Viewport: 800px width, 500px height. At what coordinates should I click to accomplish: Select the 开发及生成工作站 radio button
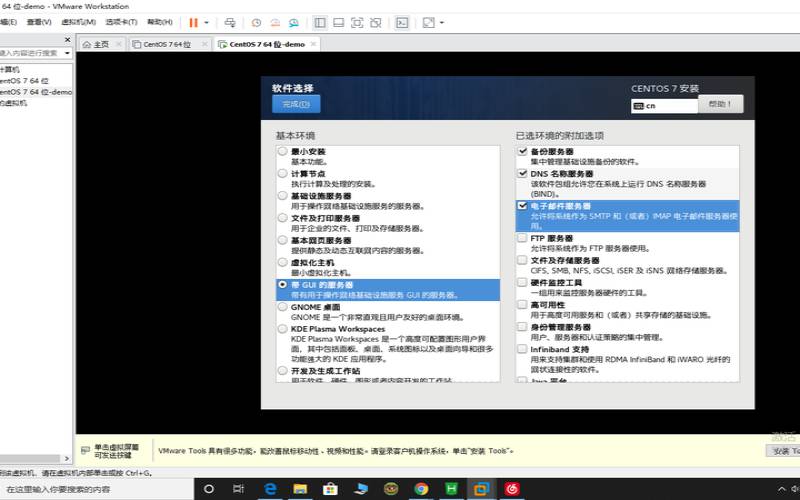click(x=283, y=370)
